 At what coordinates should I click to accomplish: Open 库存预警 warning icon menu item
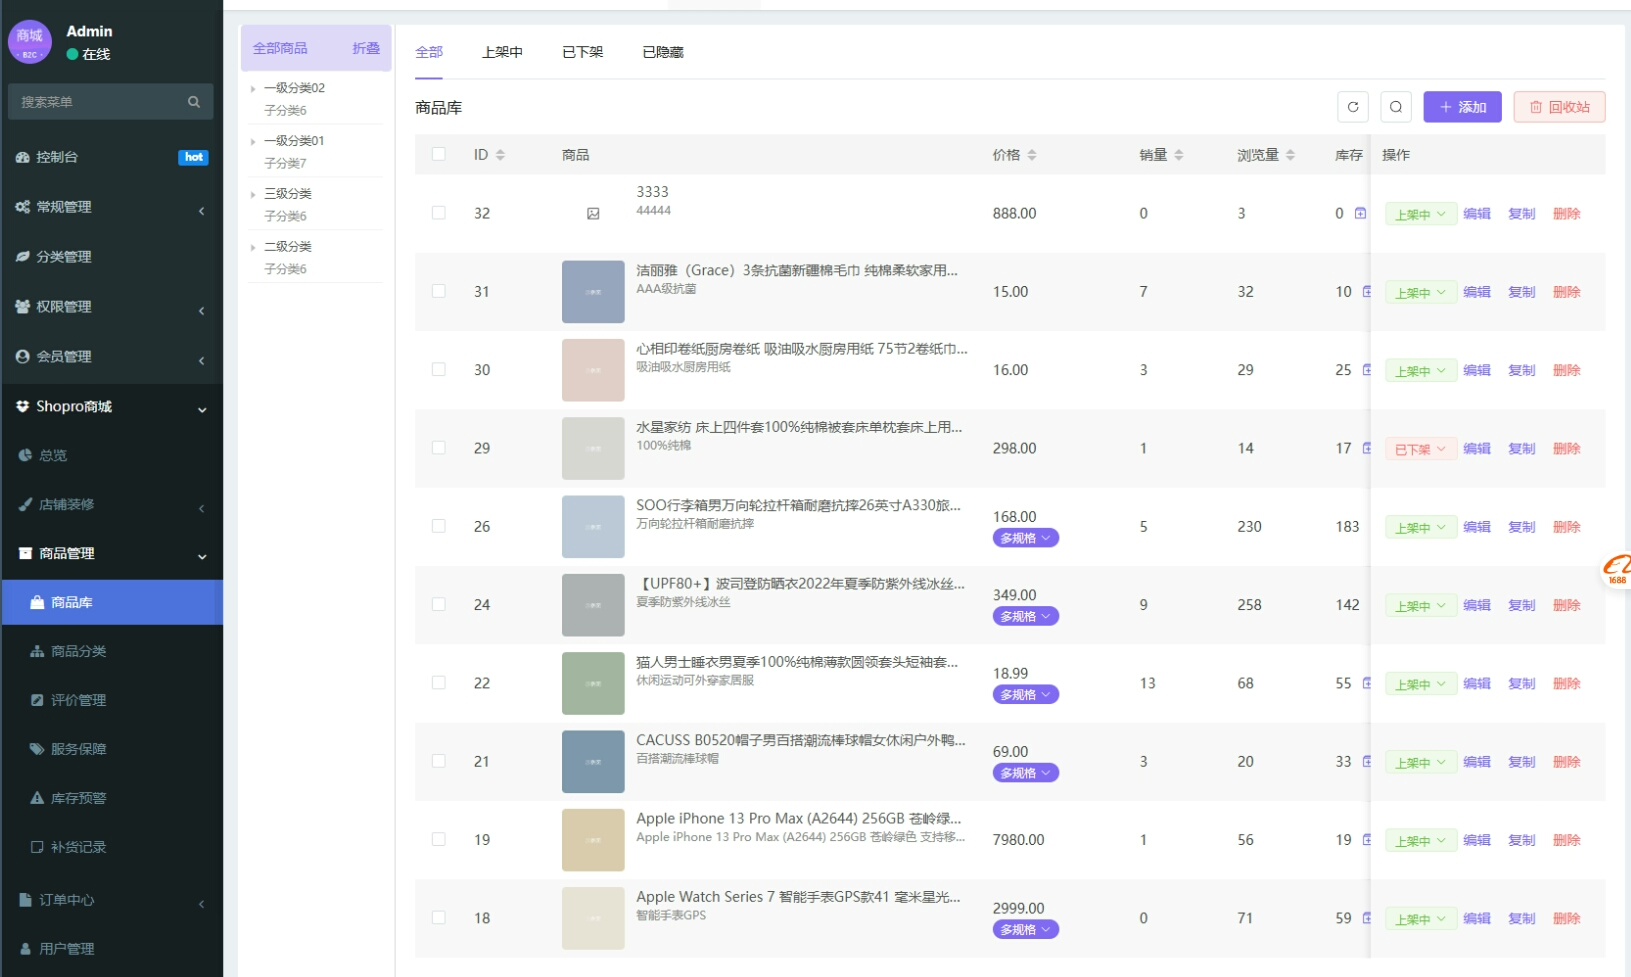[78, 798]
